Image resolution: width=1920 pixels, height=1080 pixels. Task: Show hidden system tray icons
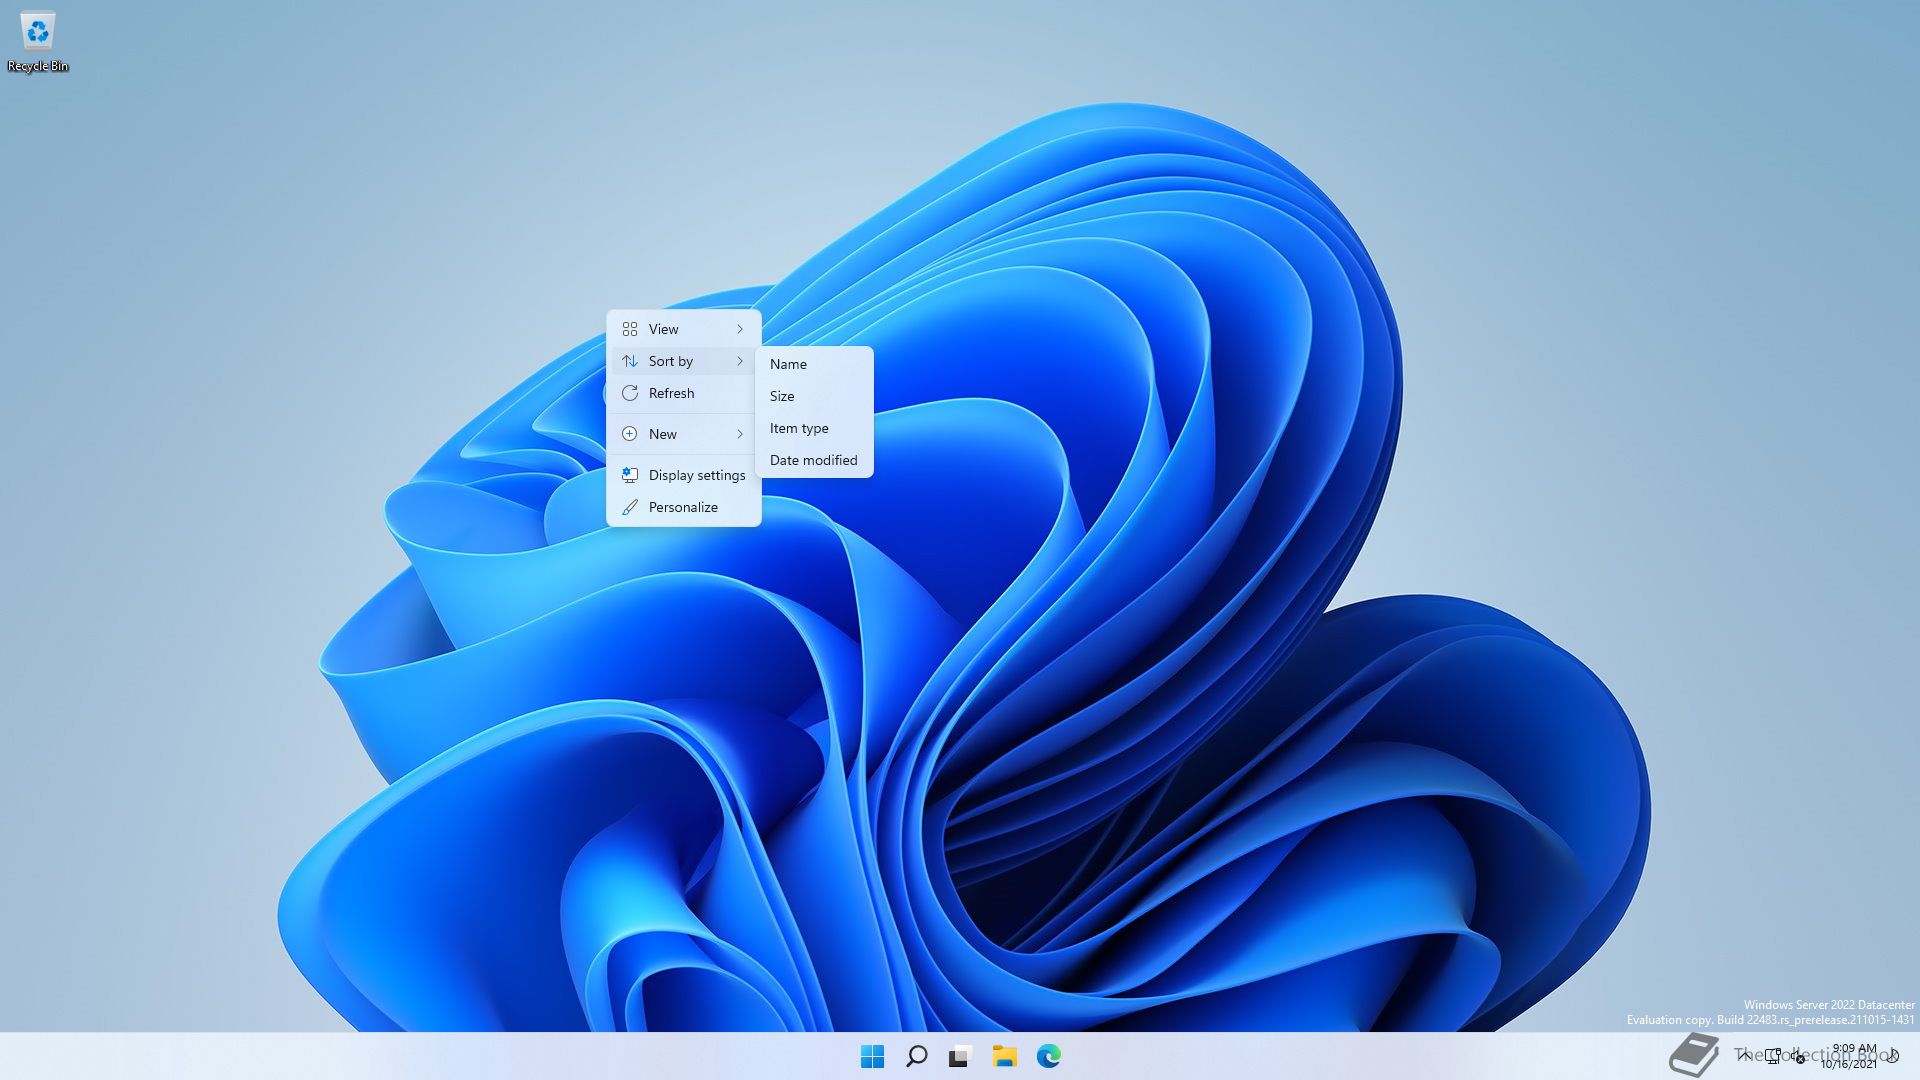click(1745, 1056)
